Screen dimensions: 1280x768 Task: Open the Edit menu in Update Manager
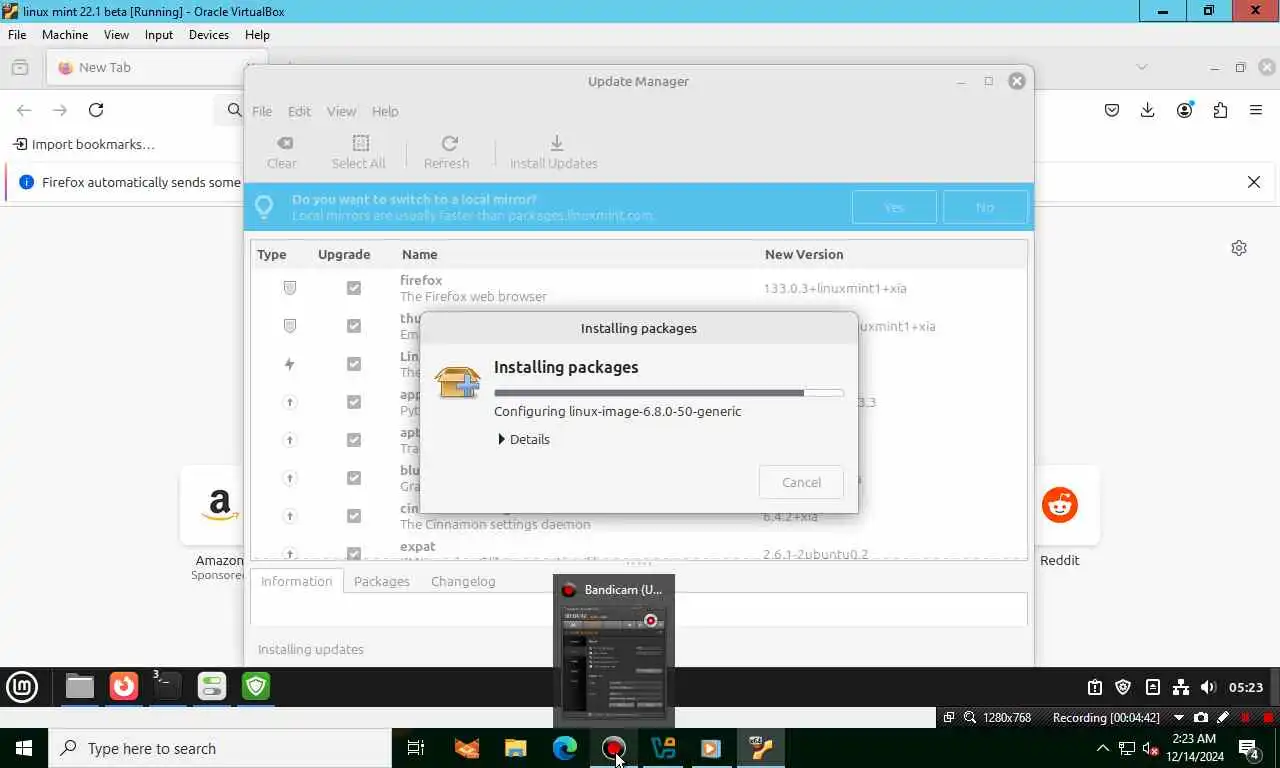299,111
